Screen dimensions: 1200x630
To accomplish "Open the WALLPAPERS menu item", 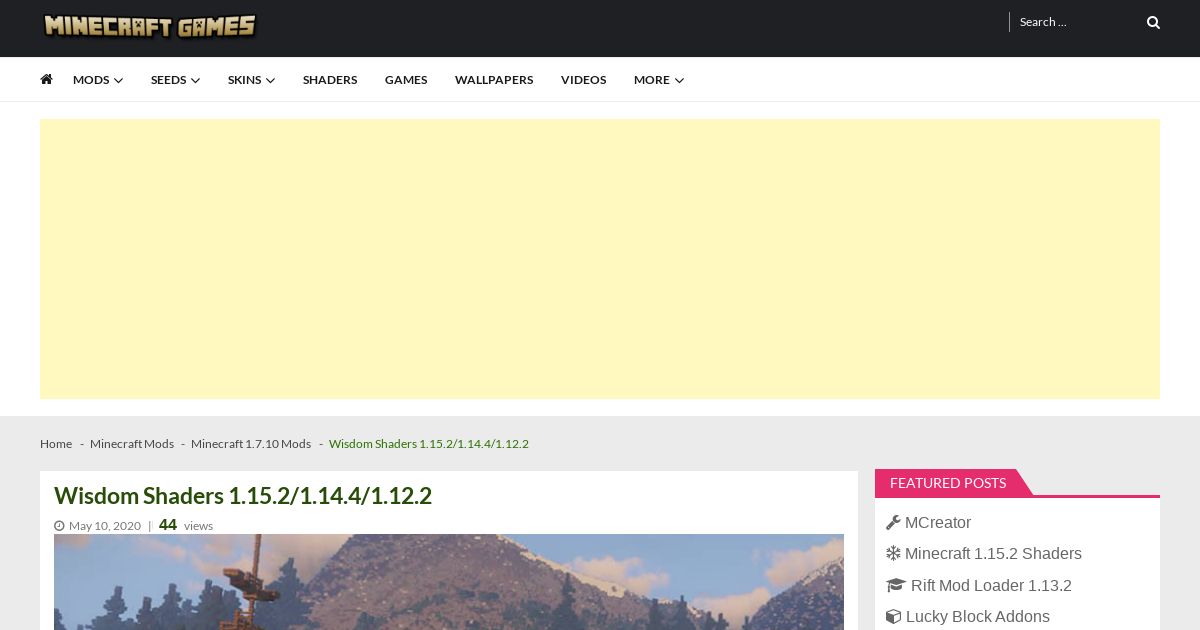I will 494,80.
